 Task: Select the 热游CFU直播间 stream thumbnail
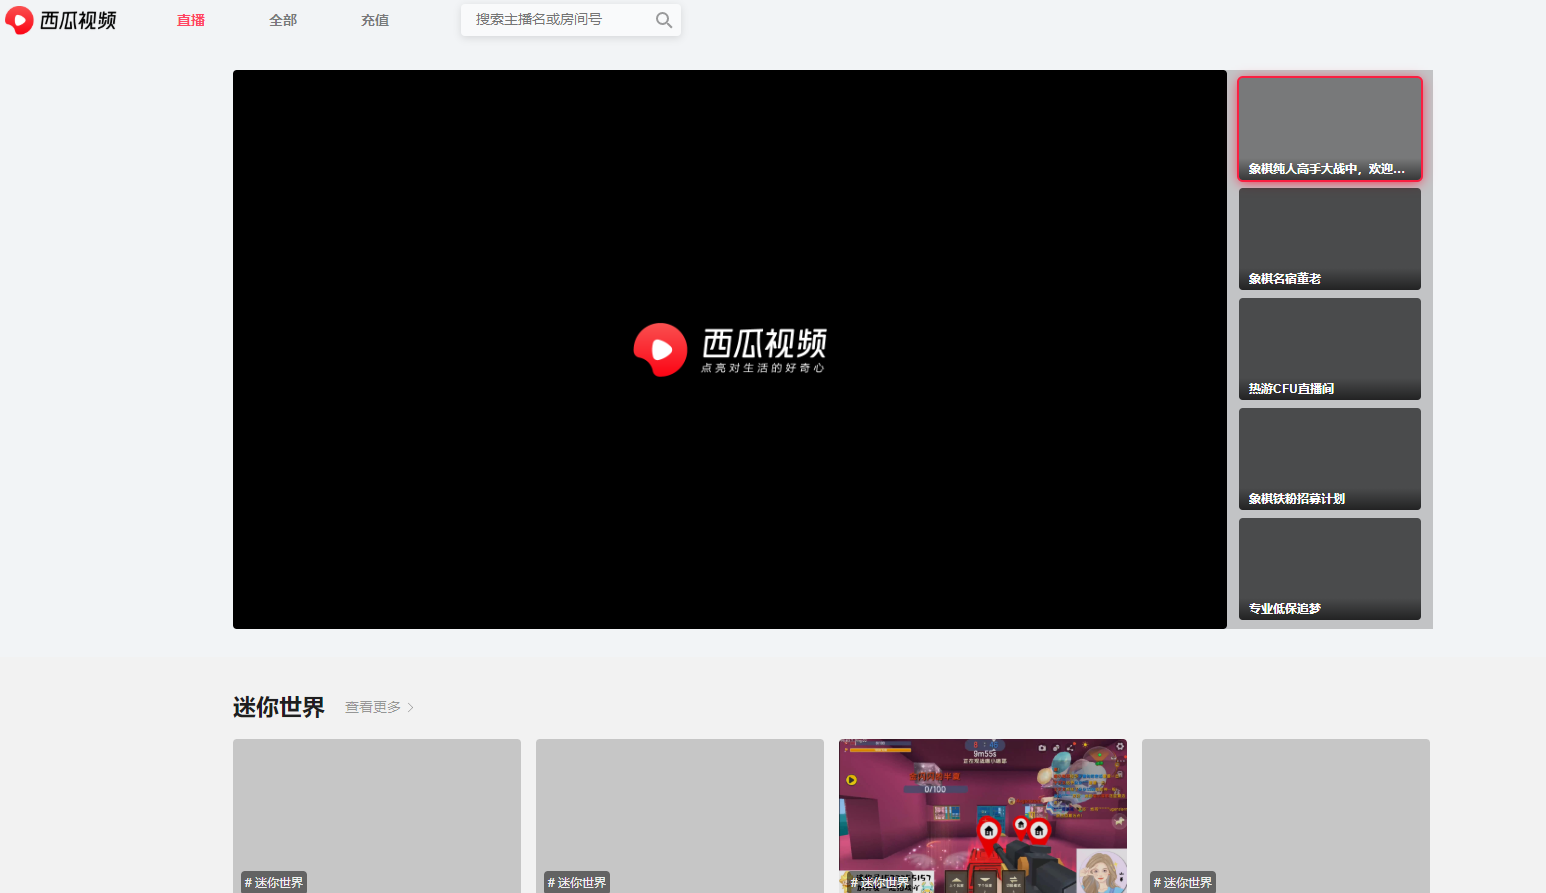point(1330,349)
